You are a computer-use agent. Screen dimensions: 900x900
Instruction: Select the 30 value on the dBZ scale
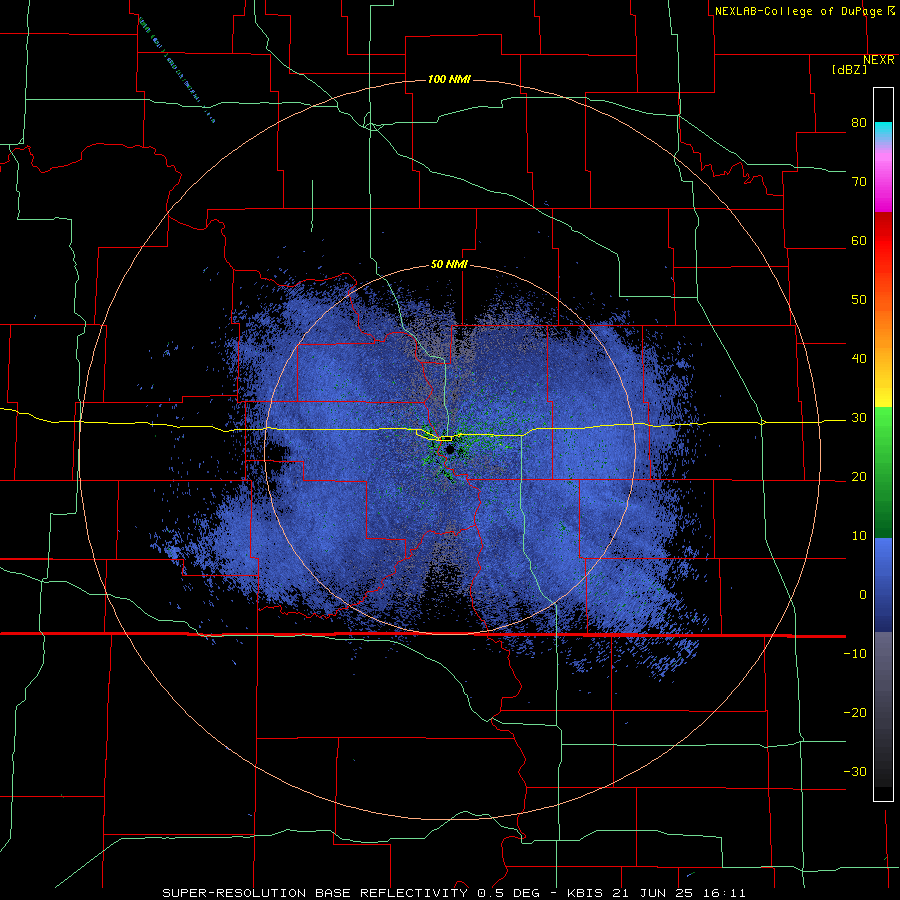(x=859, y=418)
